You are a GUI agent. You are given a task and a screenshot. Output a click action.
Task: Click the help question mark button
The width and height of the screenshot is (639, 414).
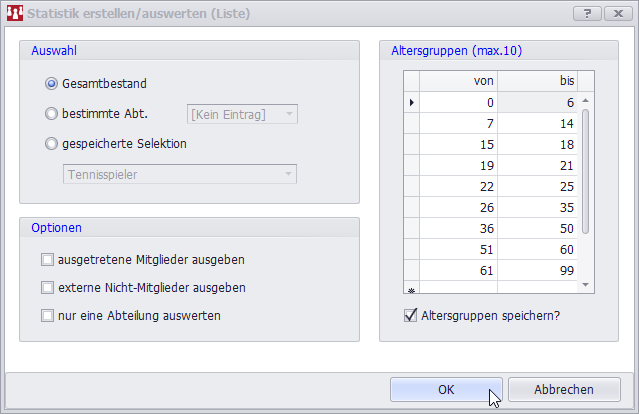(x=591, y=13)
